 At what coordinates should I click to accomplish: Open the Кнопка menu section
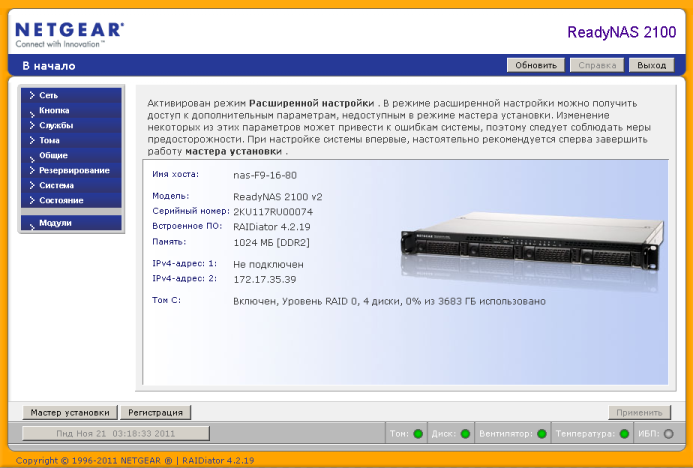pos(71,110)
